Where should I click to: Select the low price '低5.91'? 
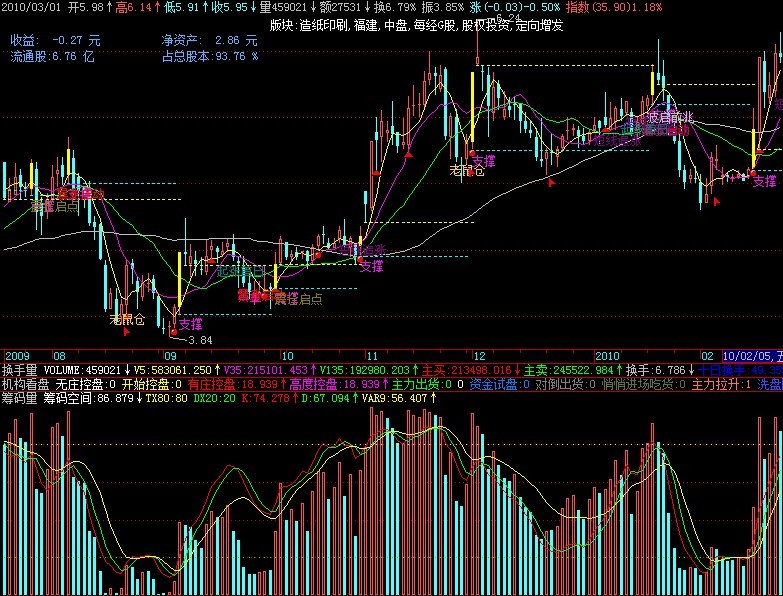tap(185, 7)
